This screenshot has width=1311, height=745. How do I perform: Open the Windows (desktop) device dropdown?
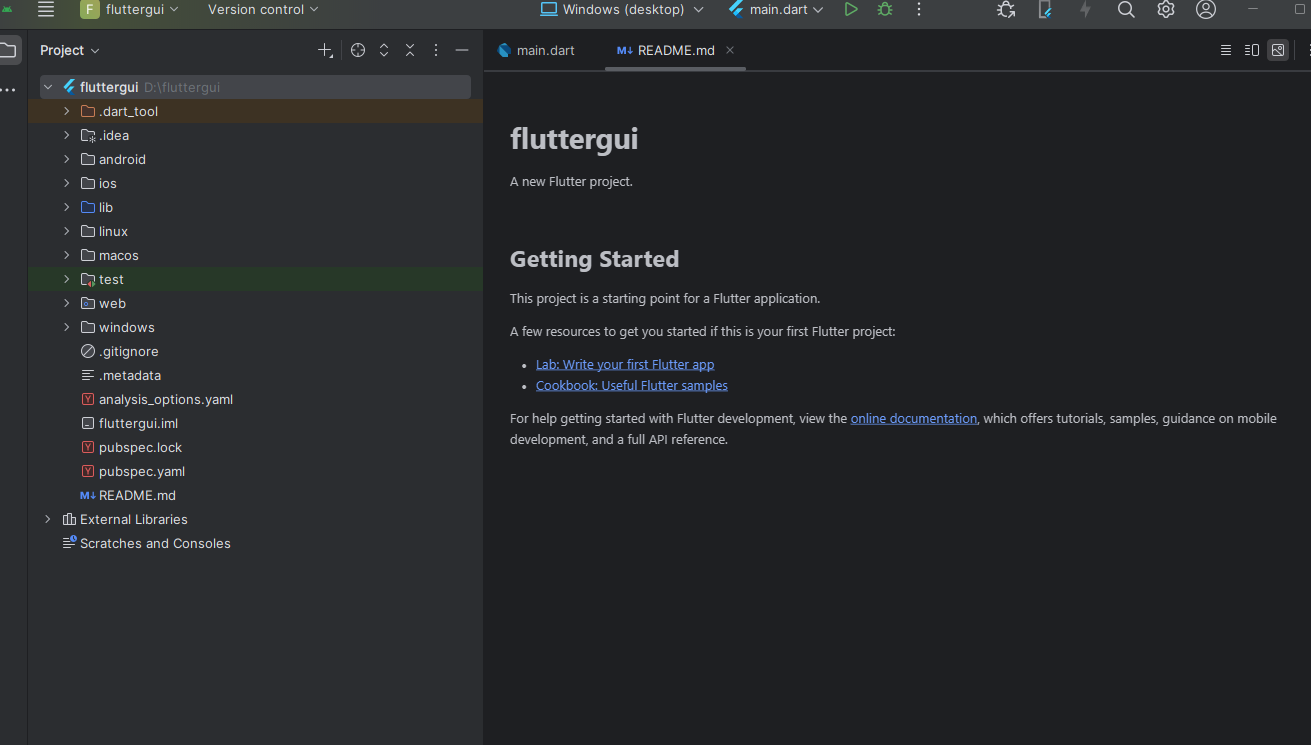tap(622, 10)
